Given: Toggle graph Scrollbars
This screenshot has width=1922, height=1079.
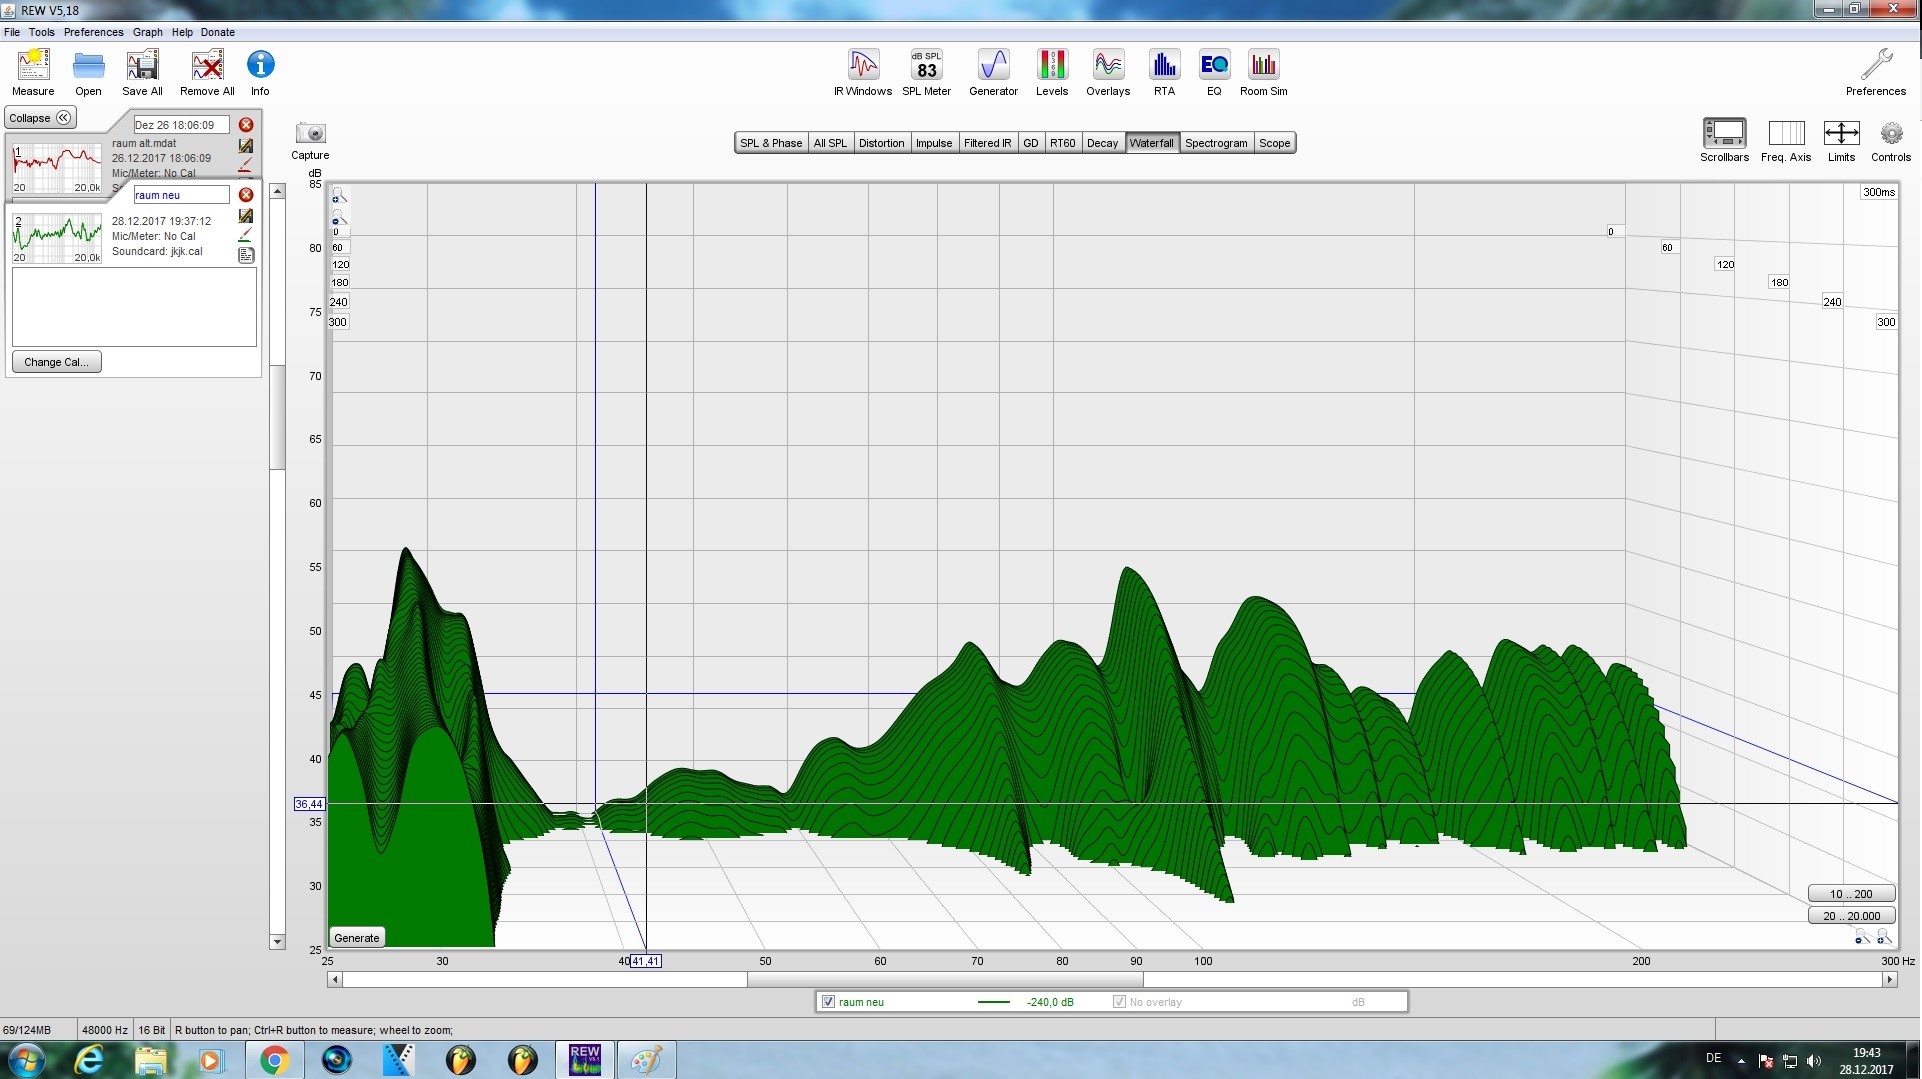Looking at the screenshot, I should coord(1725,133).
